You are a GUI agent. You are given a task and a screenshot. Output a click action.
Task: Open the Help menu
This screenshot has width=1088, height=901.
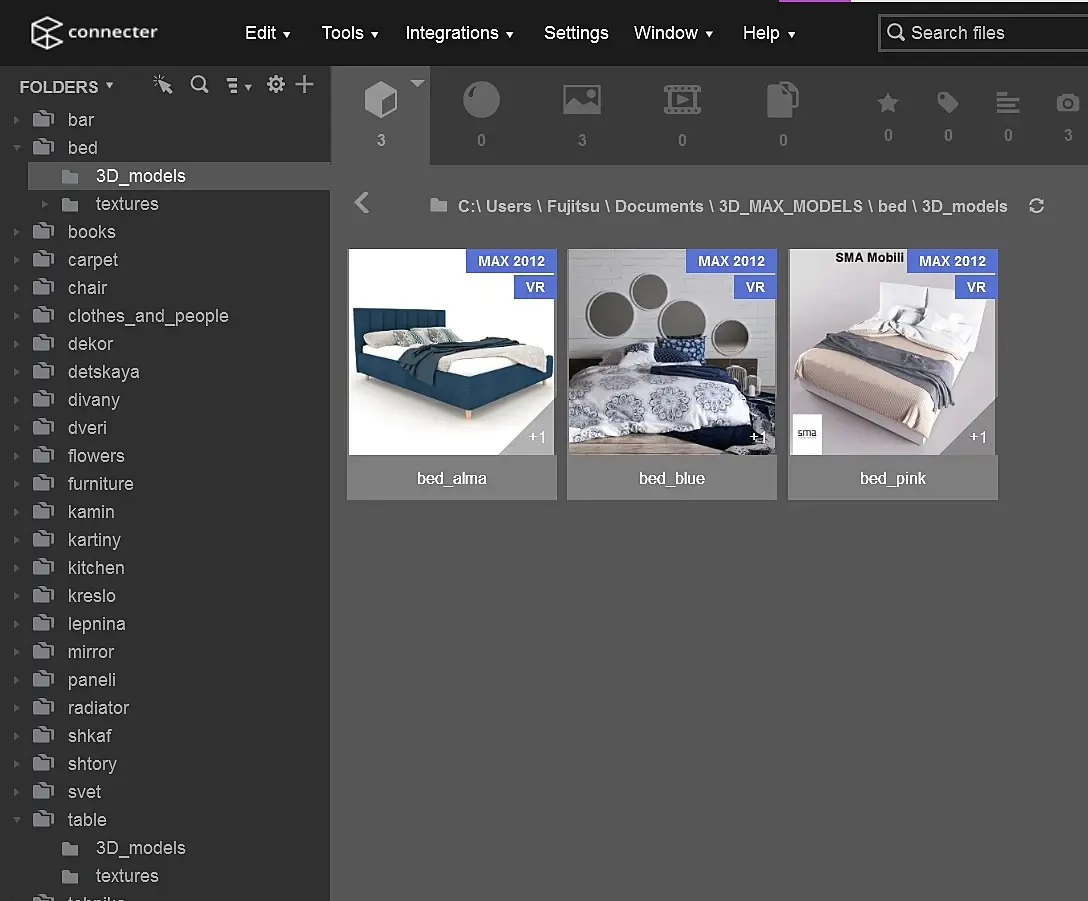pyautogui.click(x=769, y=33)
